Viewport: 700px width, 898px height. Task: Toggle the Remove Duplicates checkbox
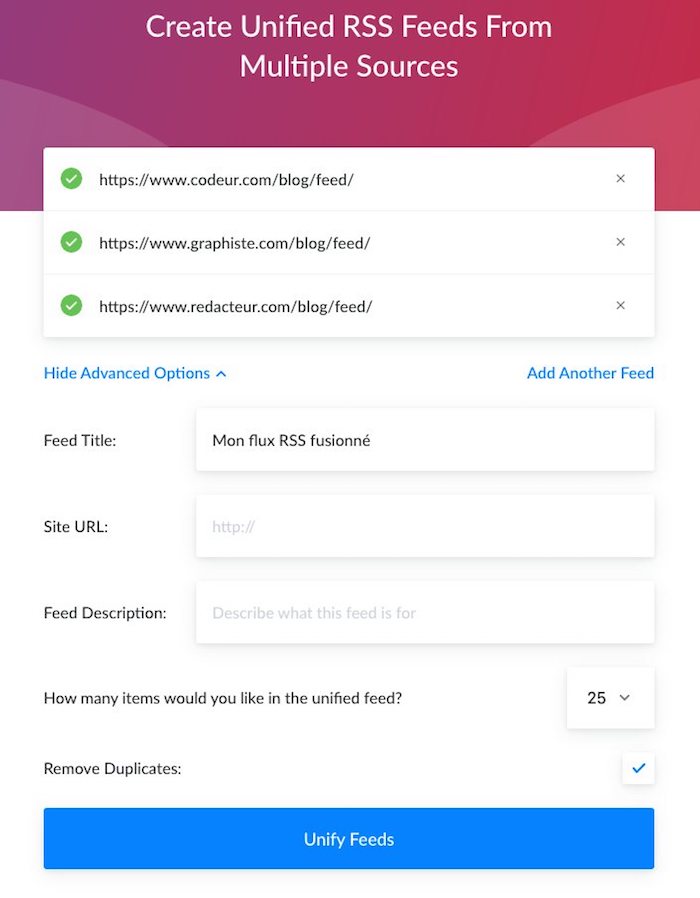pos(638,768)
